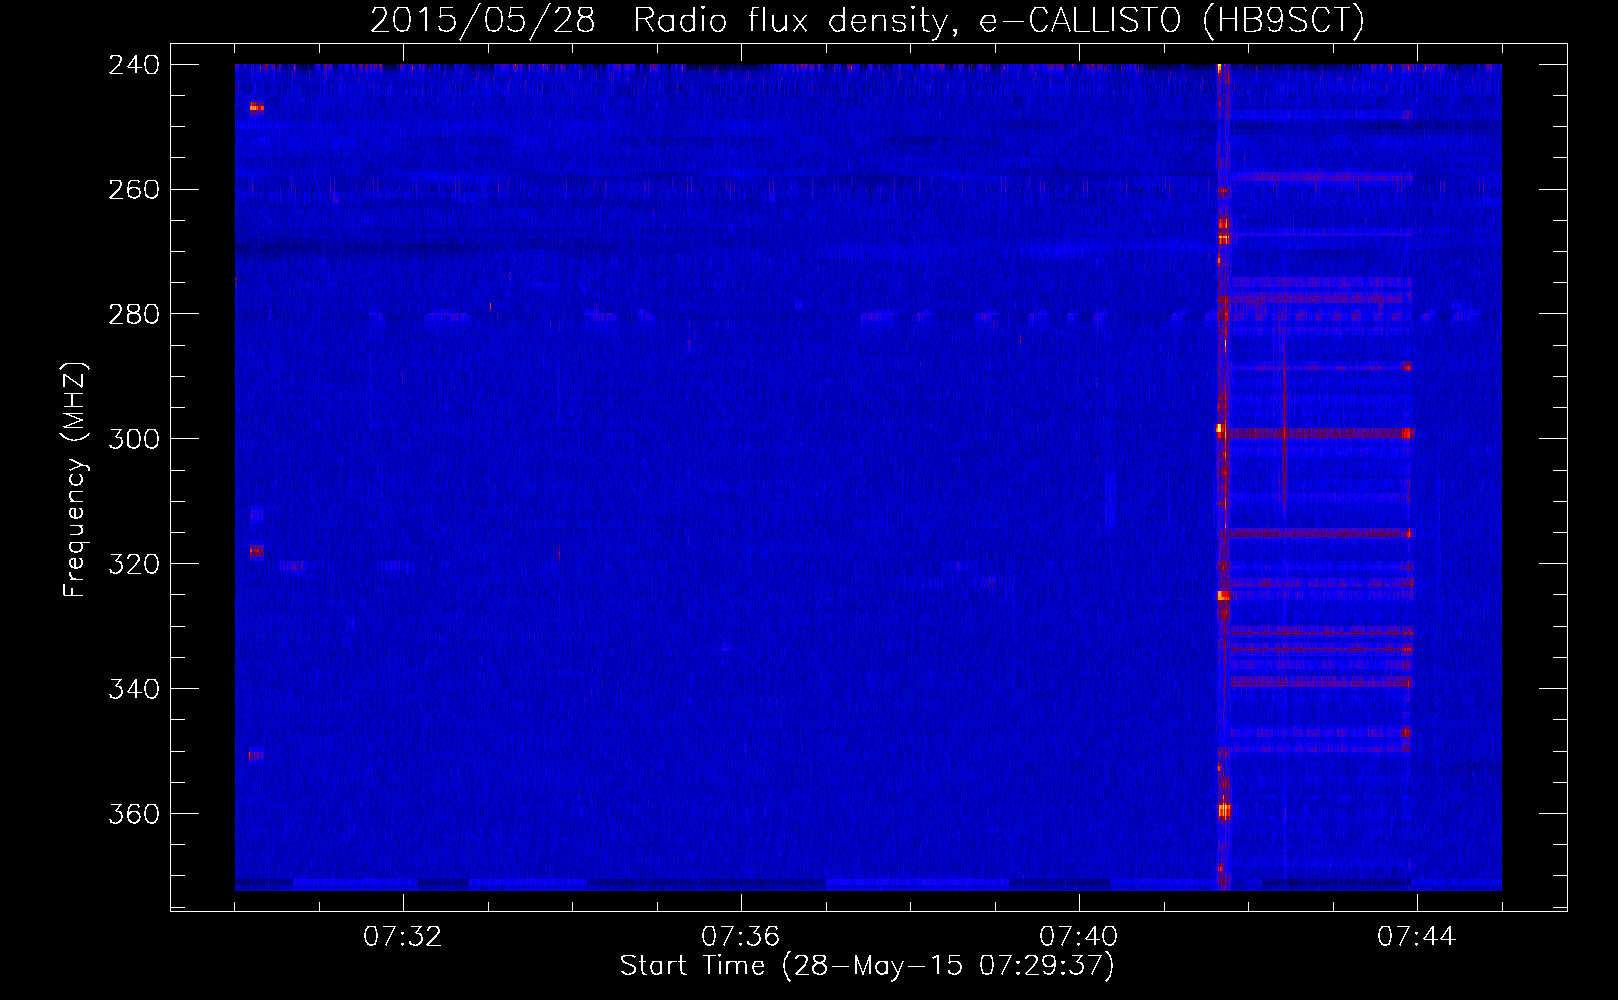1618x1000 pixels.
Task: Click the 300 frequency tick label
Action: [133, 440]
